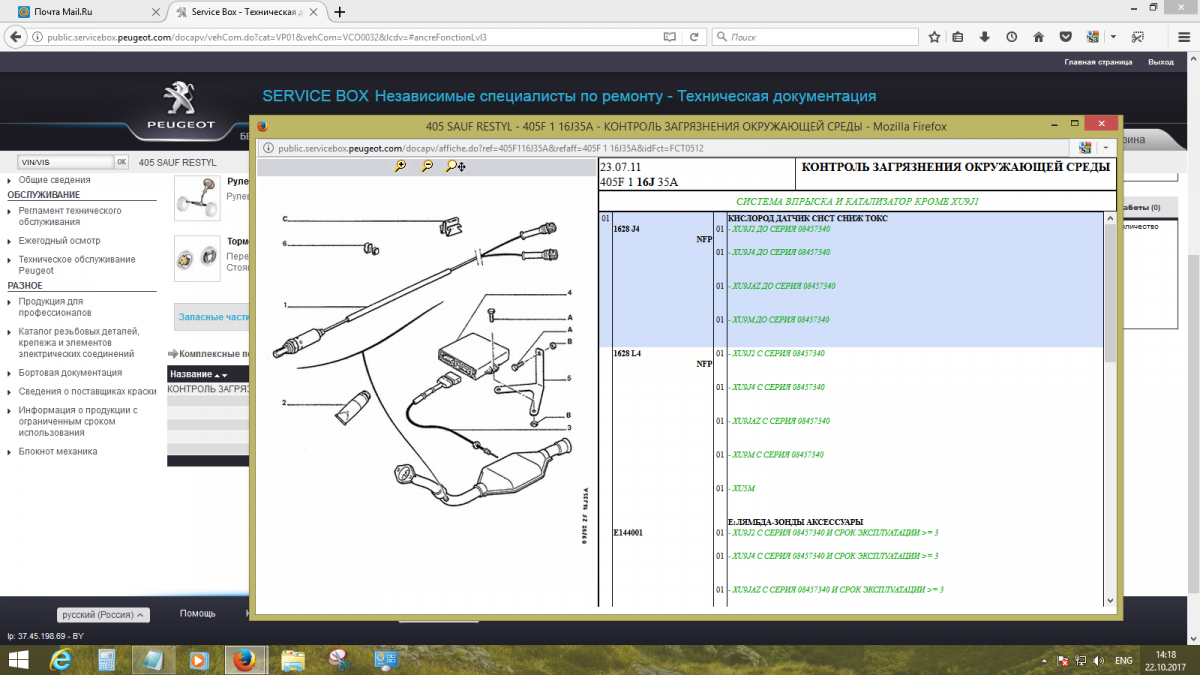Sort by the Название column header

(x=192, y=374)
